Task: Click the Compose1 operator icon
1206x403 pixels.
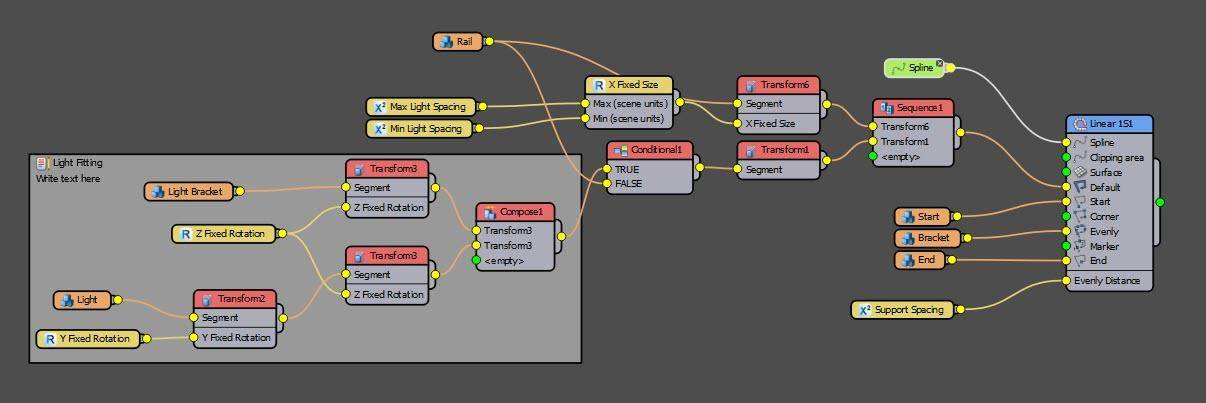Action: click(x=489, y=212)
